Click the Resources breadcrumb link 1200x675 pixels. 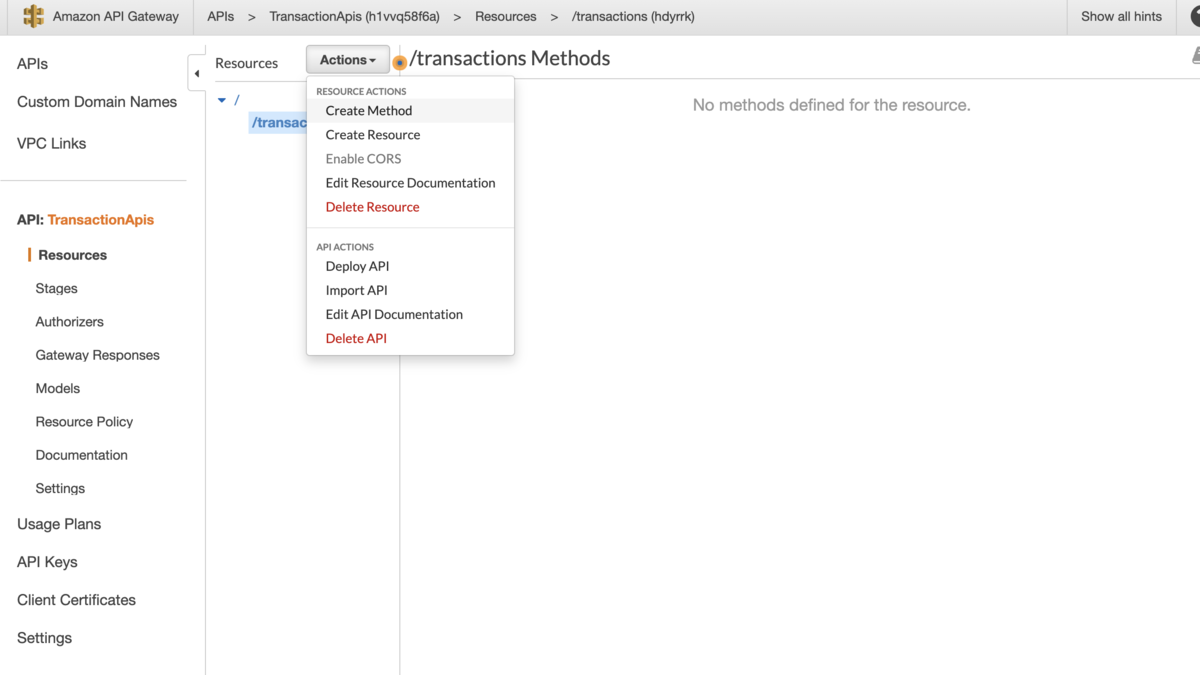(505, 16)
